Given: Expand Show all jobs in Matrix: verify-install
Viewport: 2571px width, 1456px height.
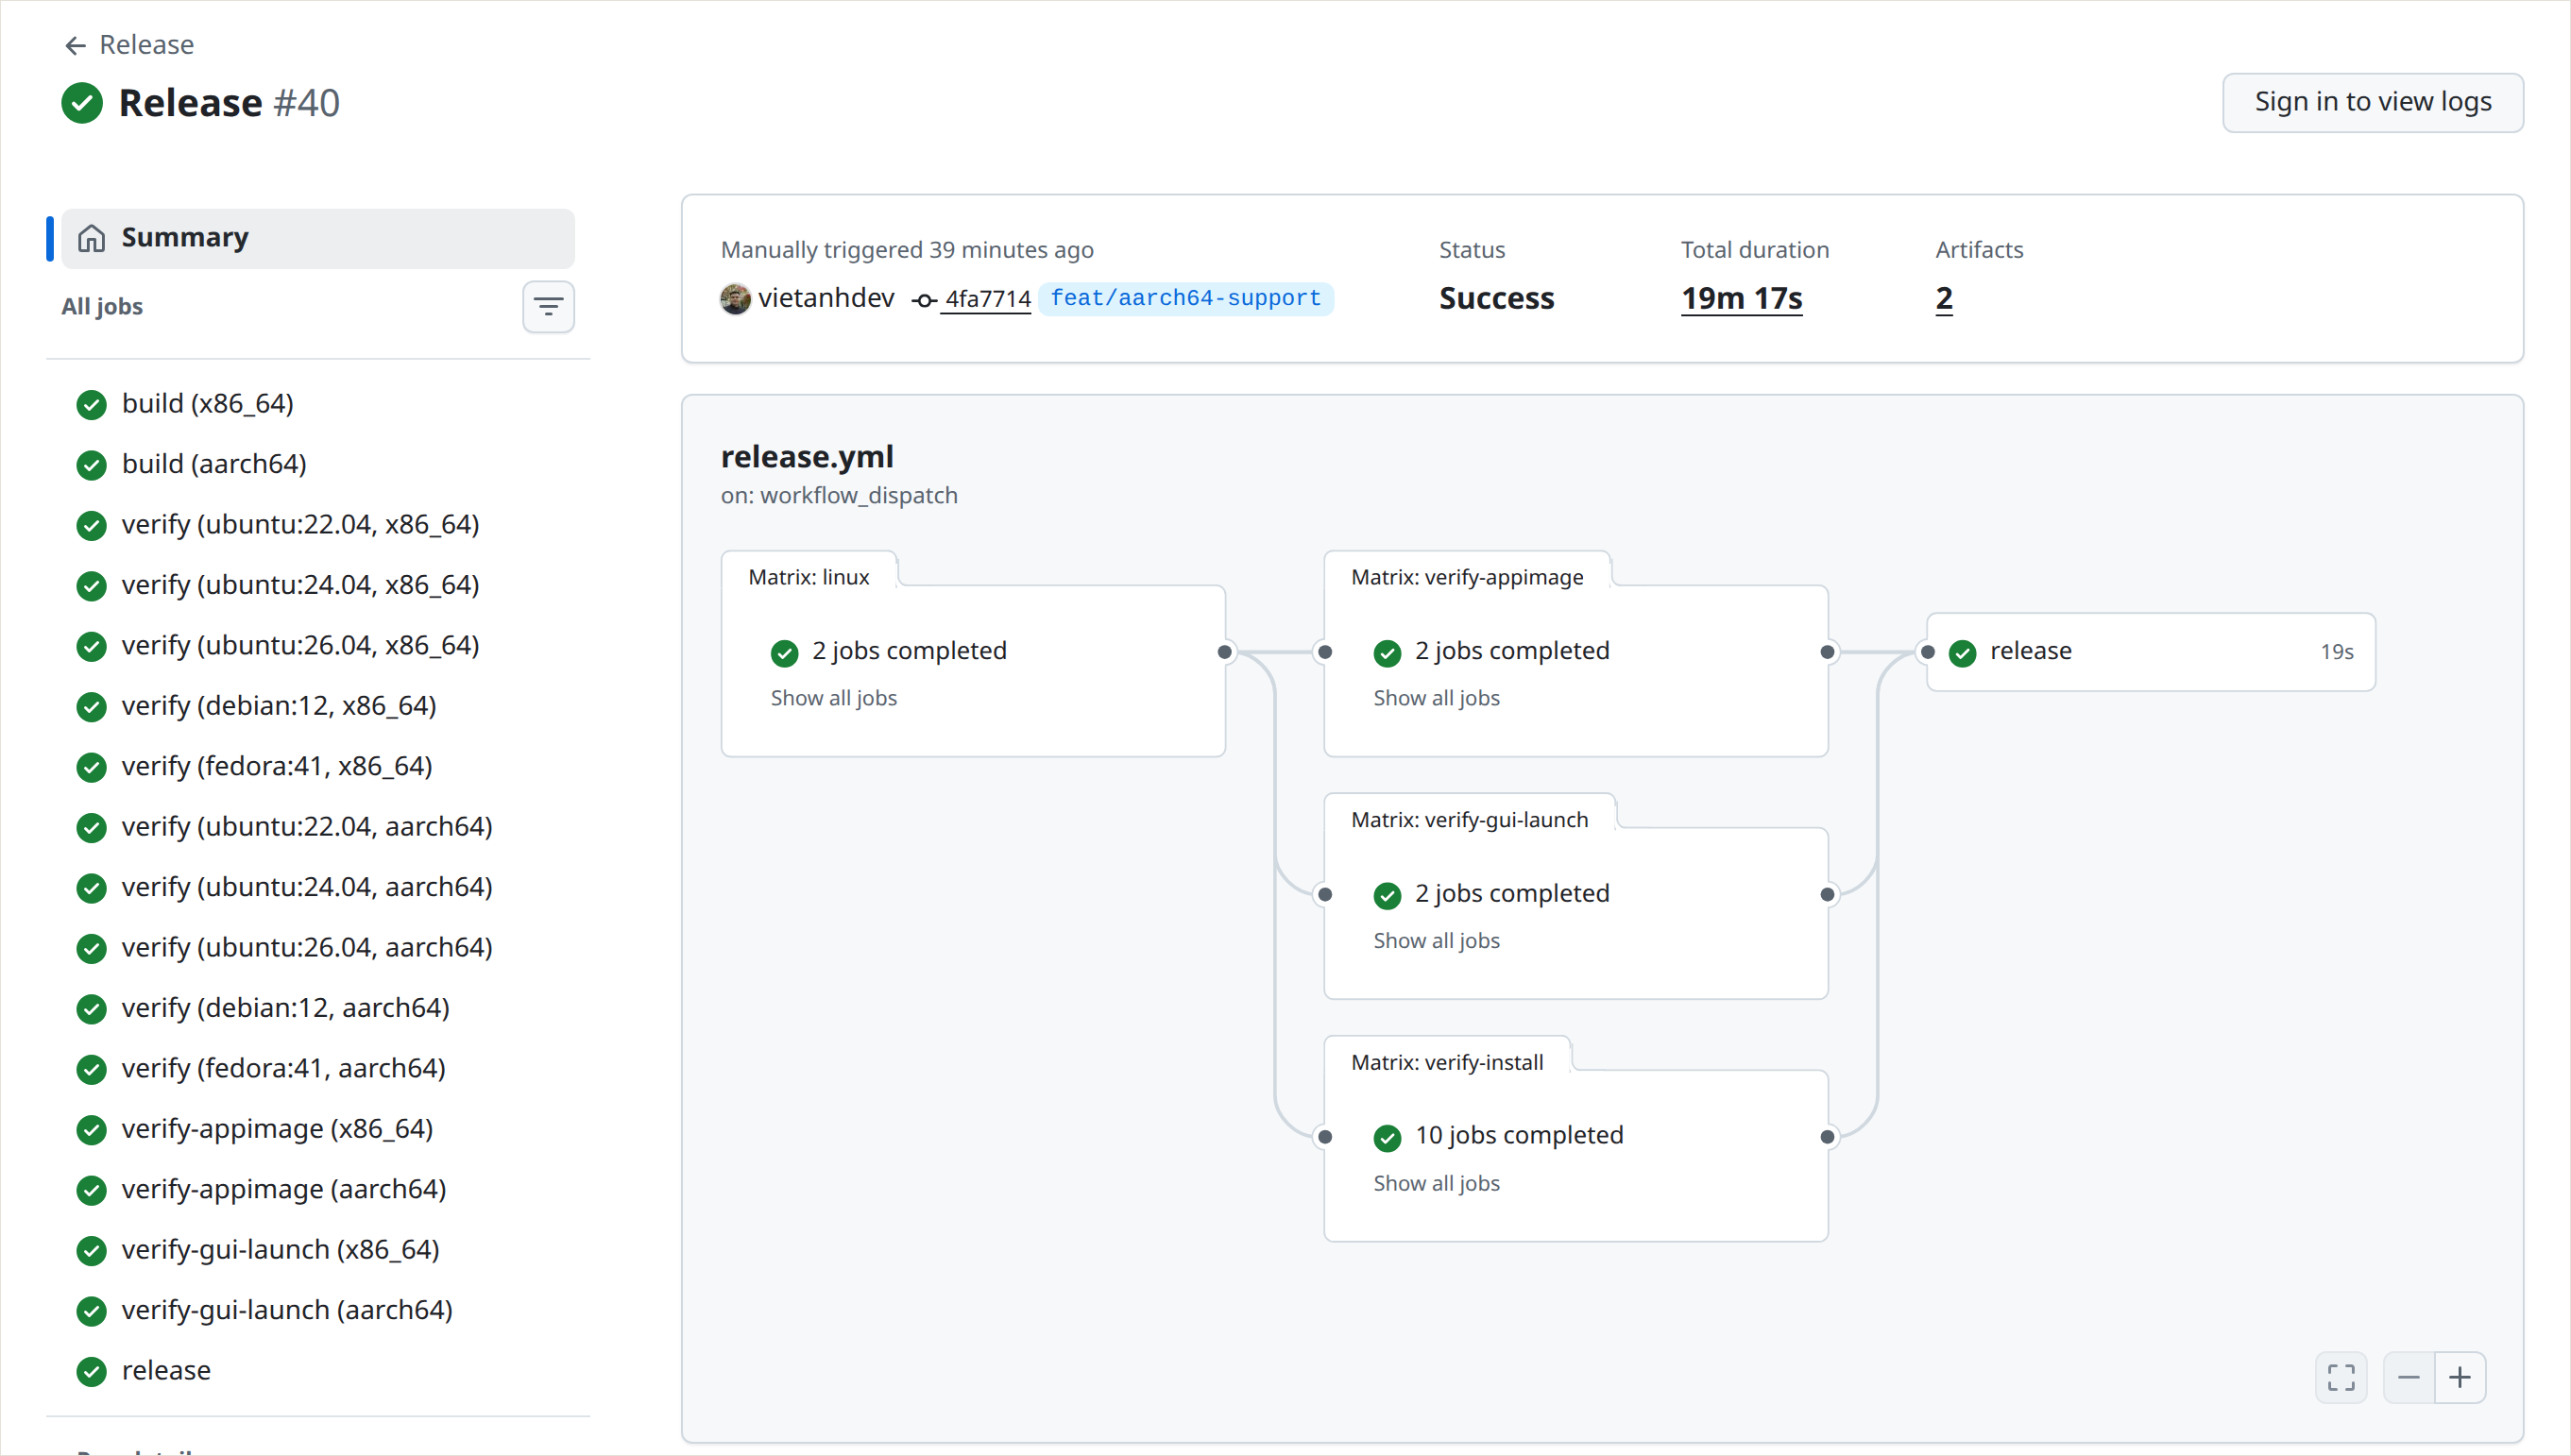Looking at the screenshot, I should [1436, 1184].
